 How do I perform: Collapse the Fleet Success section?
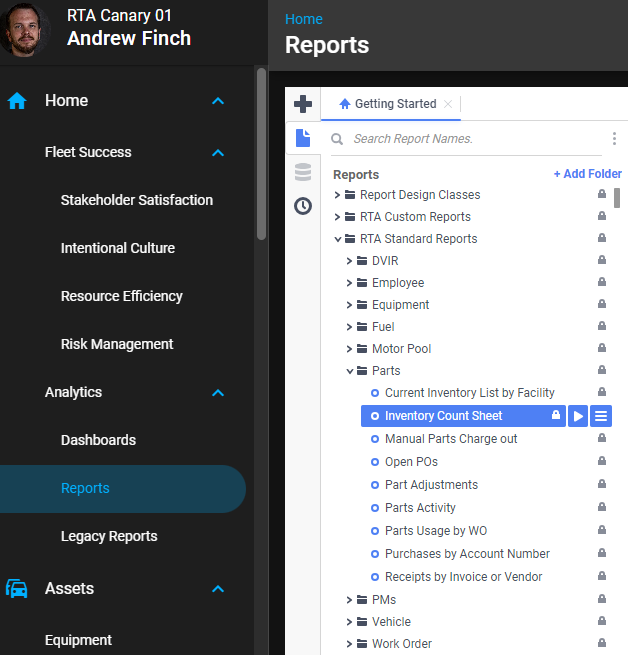tap(218, 153)
